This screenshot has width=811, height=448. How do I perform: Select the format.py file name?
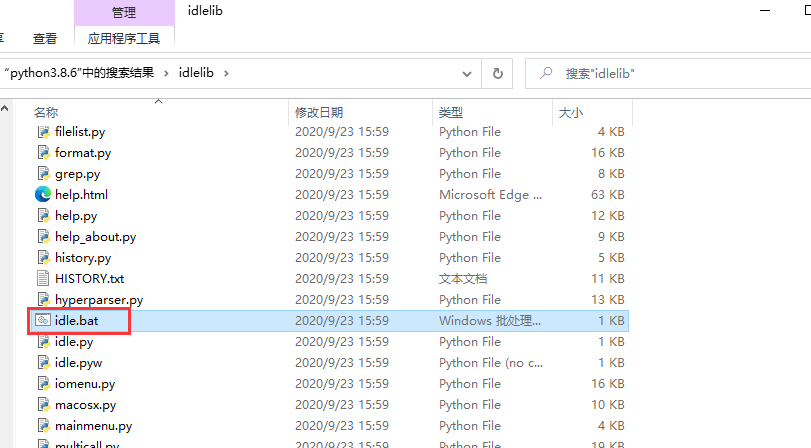click(x=83, y=153)
